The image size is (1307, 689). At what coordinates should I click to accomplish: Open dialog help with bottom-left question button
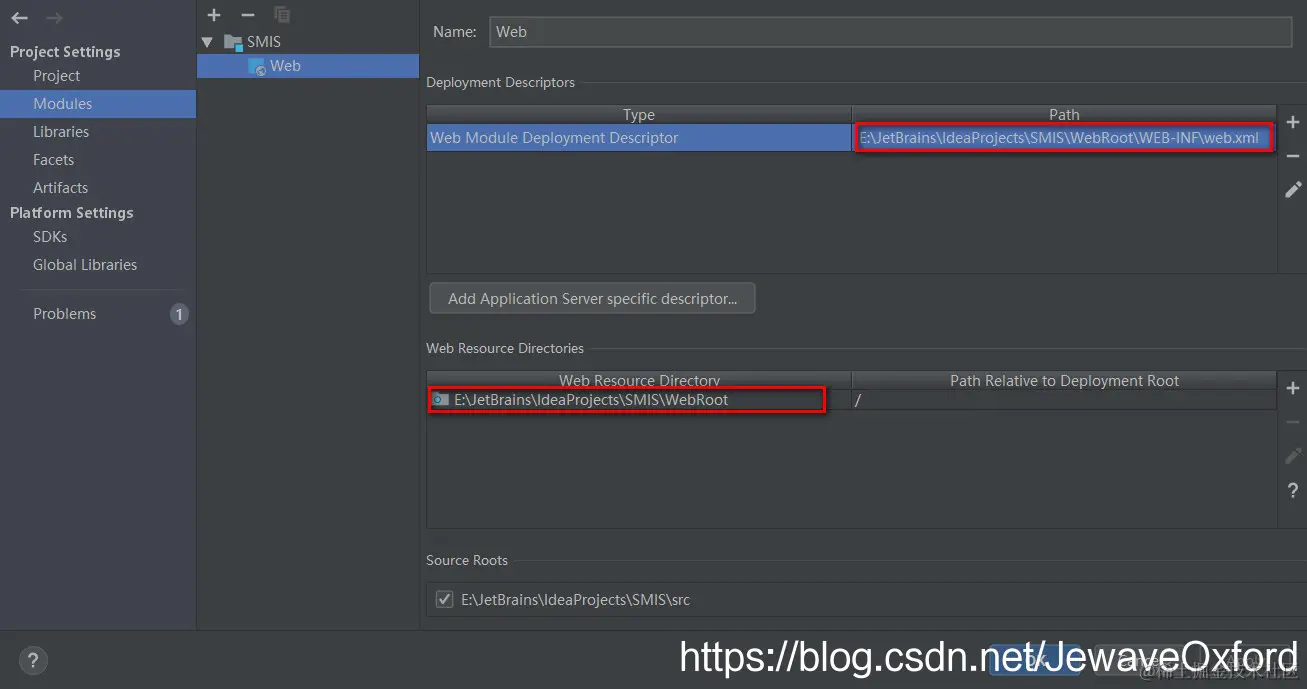click(32, 661)
